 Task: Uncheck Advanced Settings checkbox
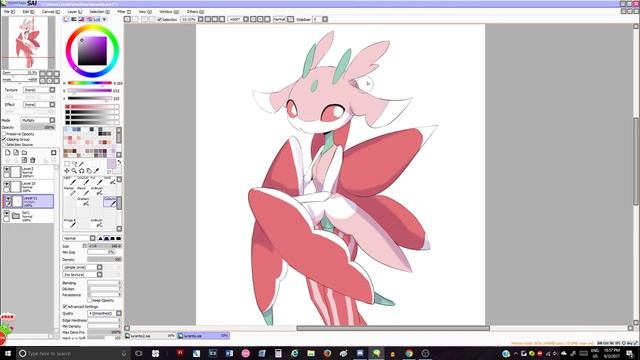pyautogui.click(x=65, y=306)
